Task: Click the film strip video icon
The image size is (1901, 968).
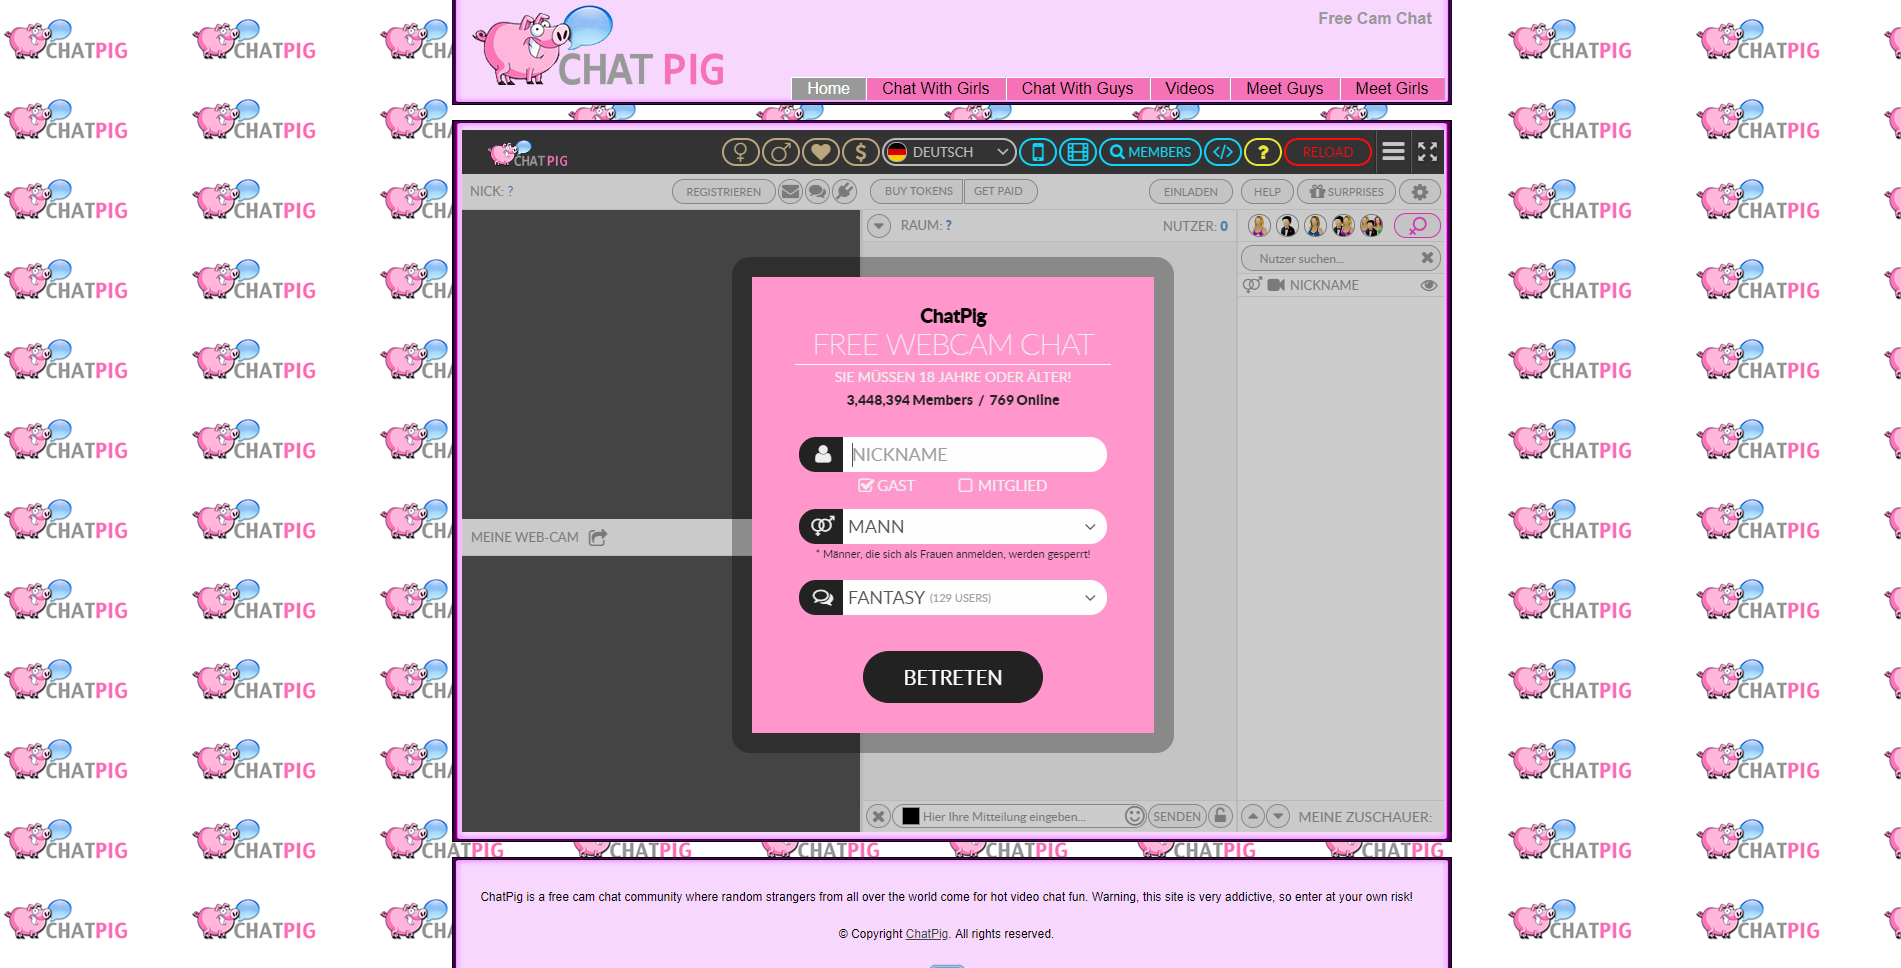Action: point(1077,152)
